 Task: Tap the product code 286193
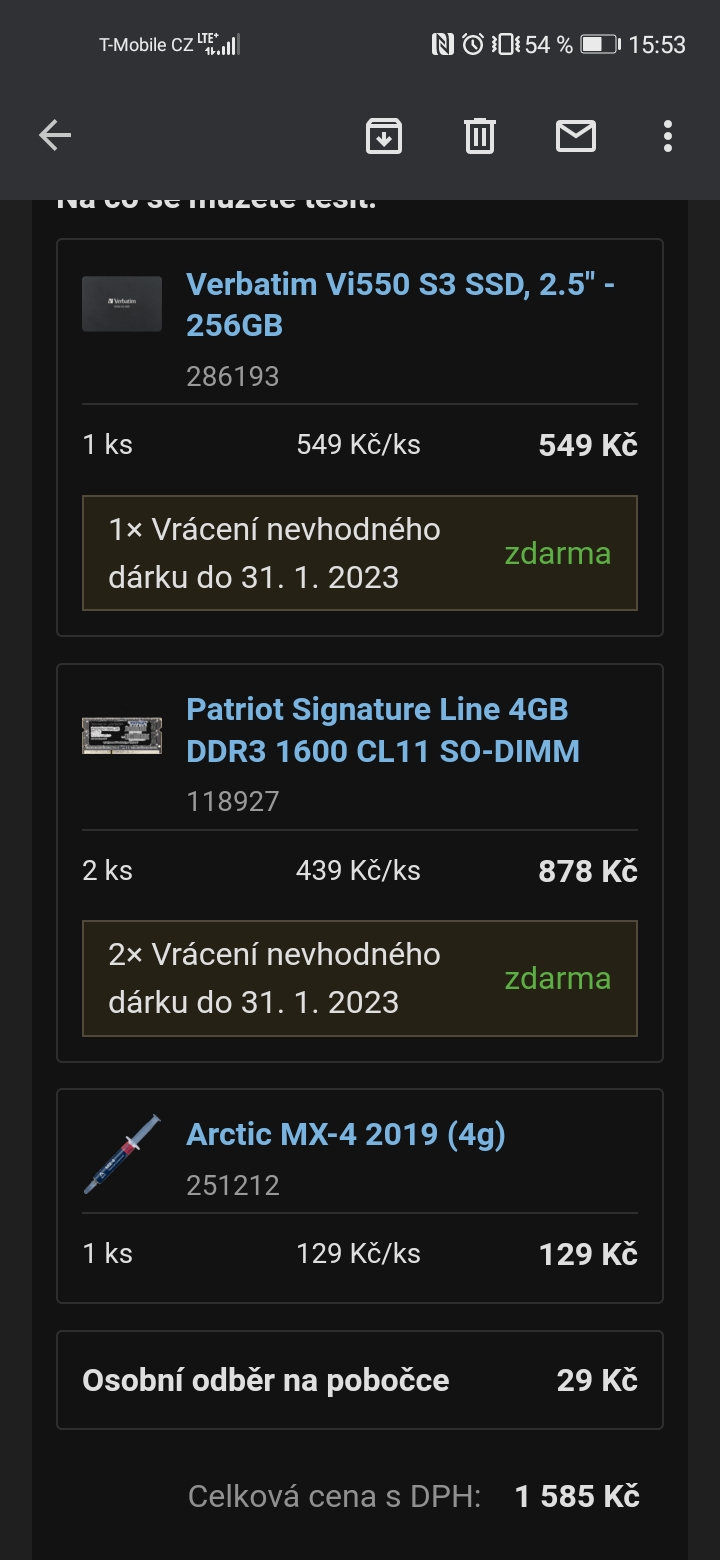click(233, 377)
